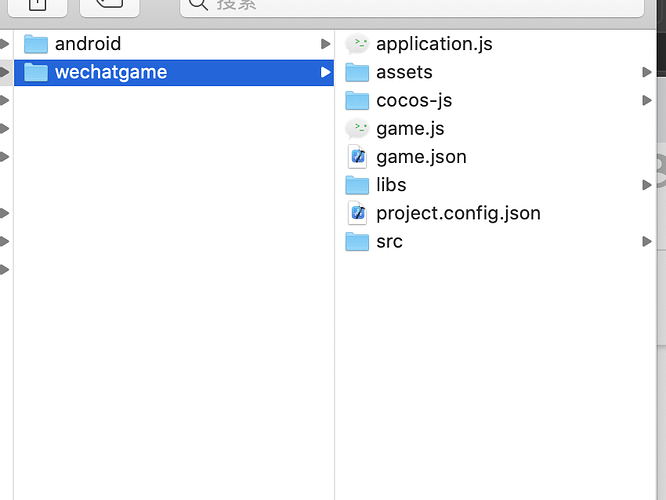Expand the cocos-js folder arrow
666x500 pixels.
pyautogui.click(x=647, y=101)
